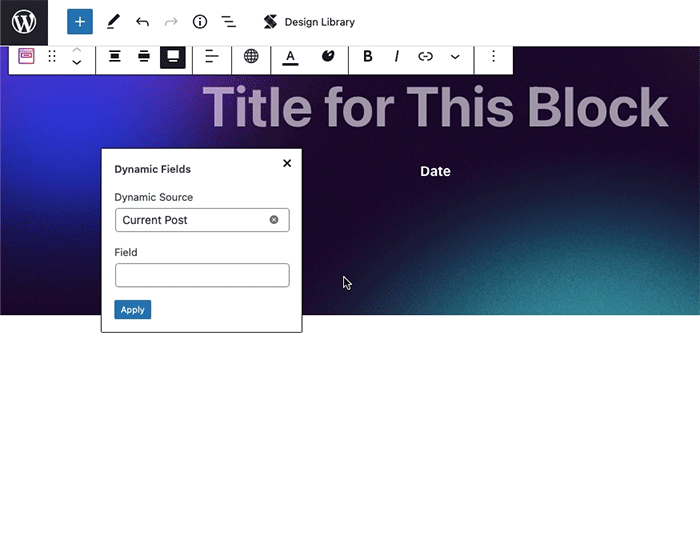Image resolution: width=700 pixels, height=540 pixels.
Task: Click the 'Field' label
Action: pyautogui.click(x=126, y=253)
